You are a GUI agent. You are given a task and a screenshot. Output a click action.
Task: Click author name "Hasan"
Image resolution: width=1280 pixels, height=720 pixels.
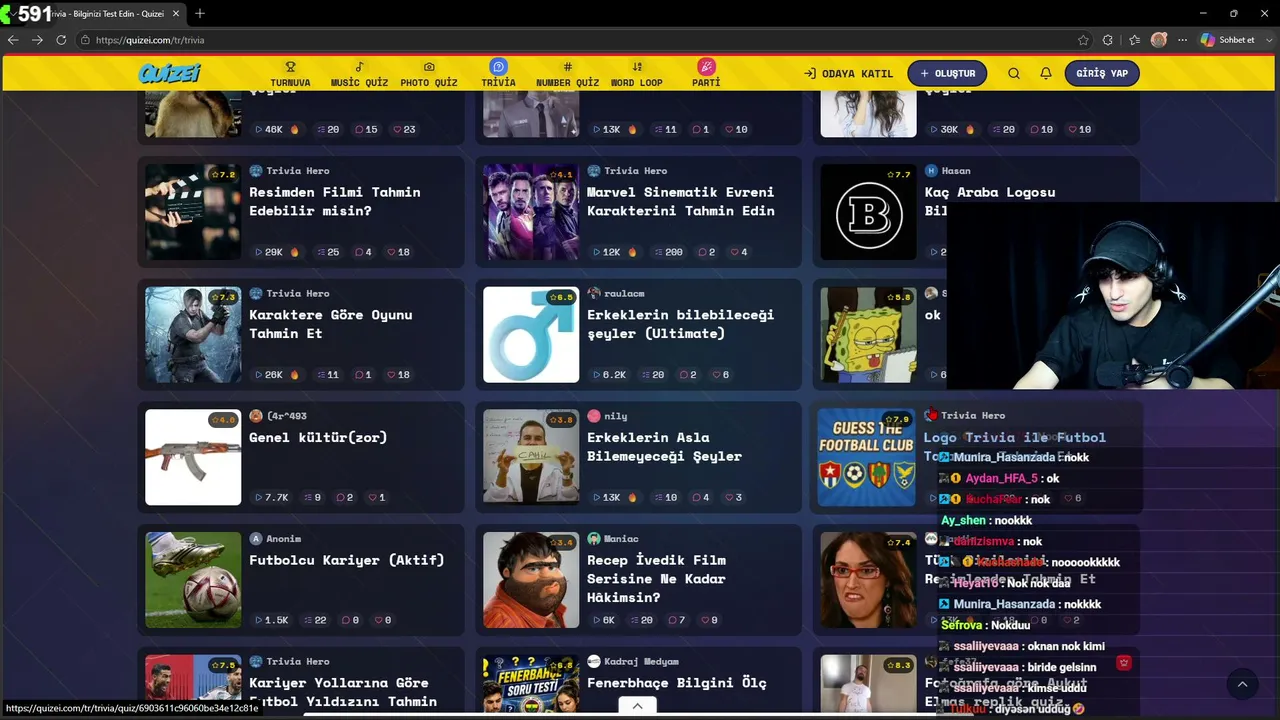[956, 171]
